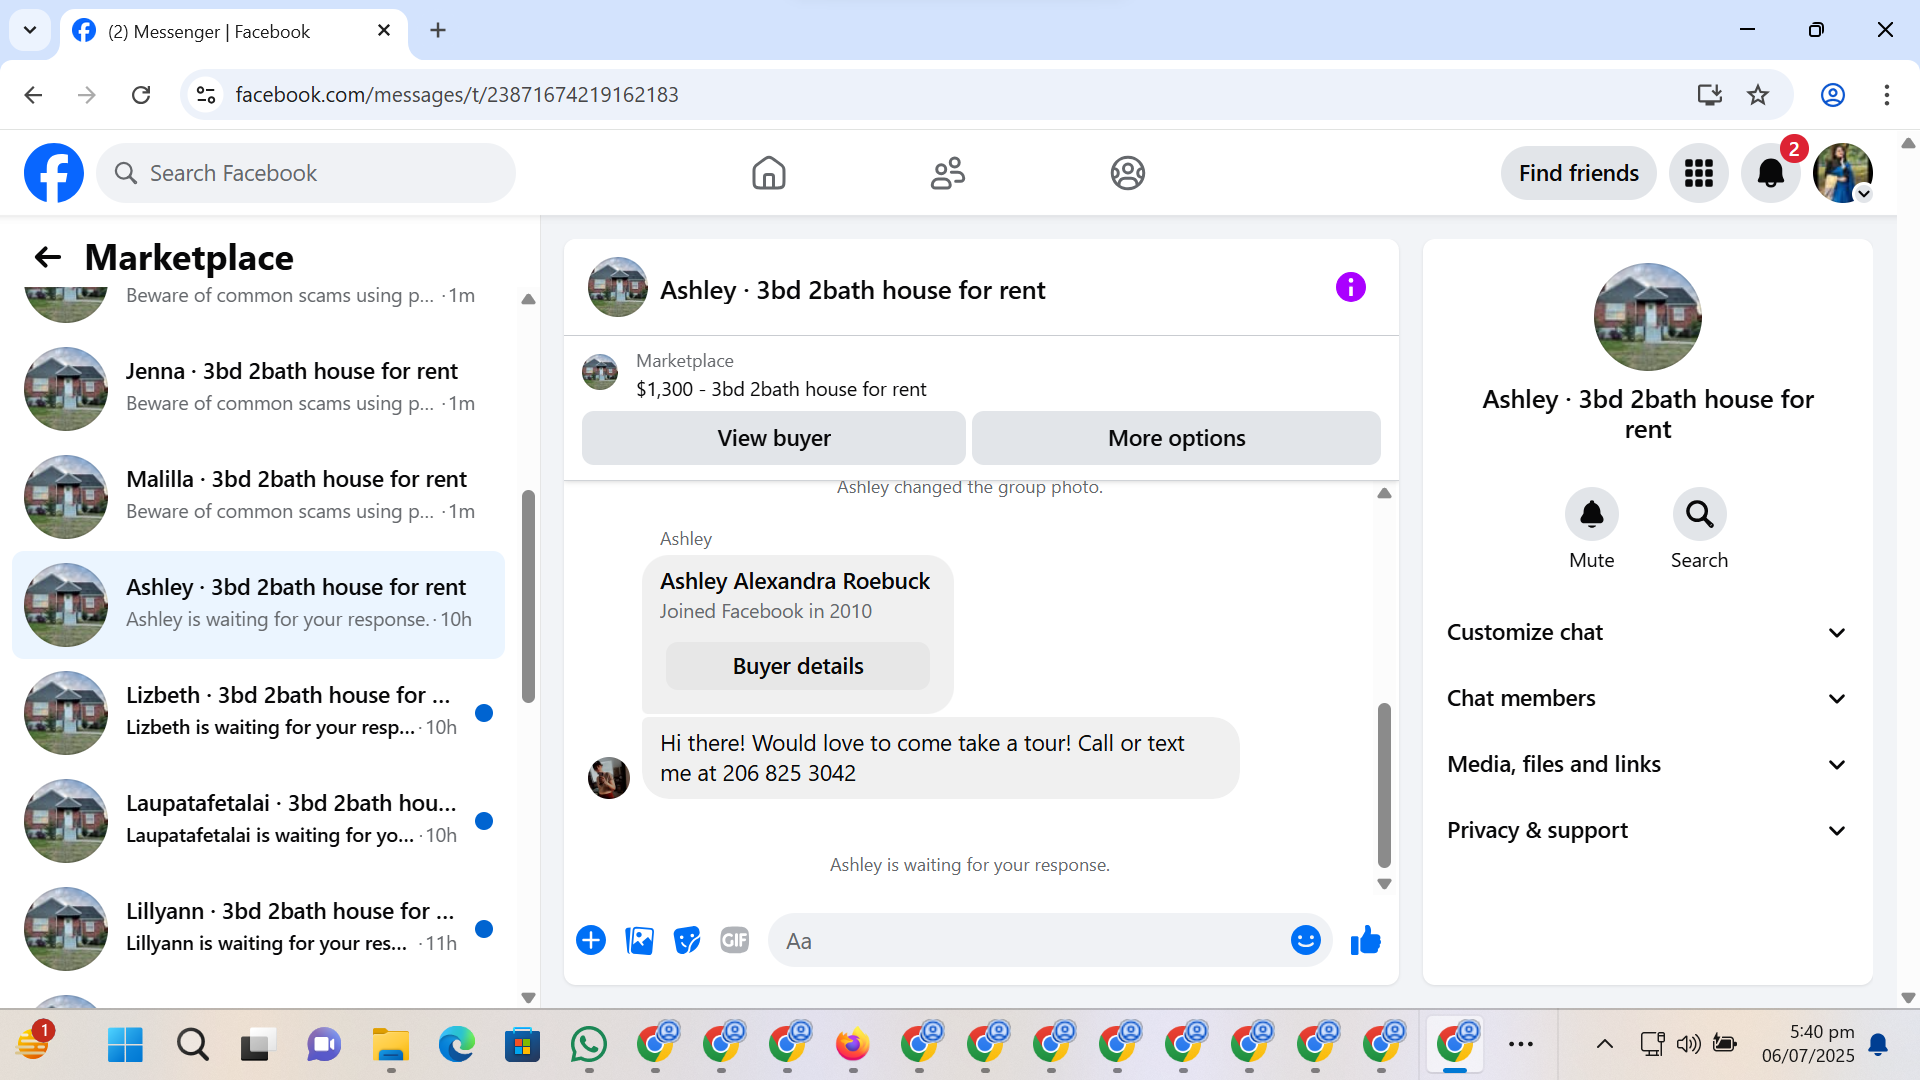Choose a GIF from the composer
Viewport: 1920px width, 1080px height.
(x=735, y=940)
